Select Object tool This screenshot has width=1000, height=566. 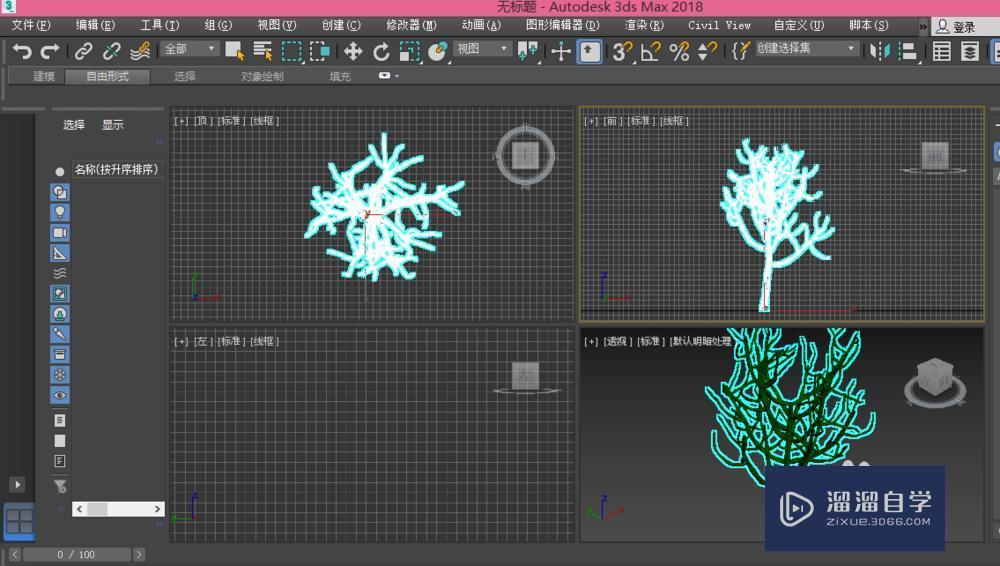(x=235, y=50)
